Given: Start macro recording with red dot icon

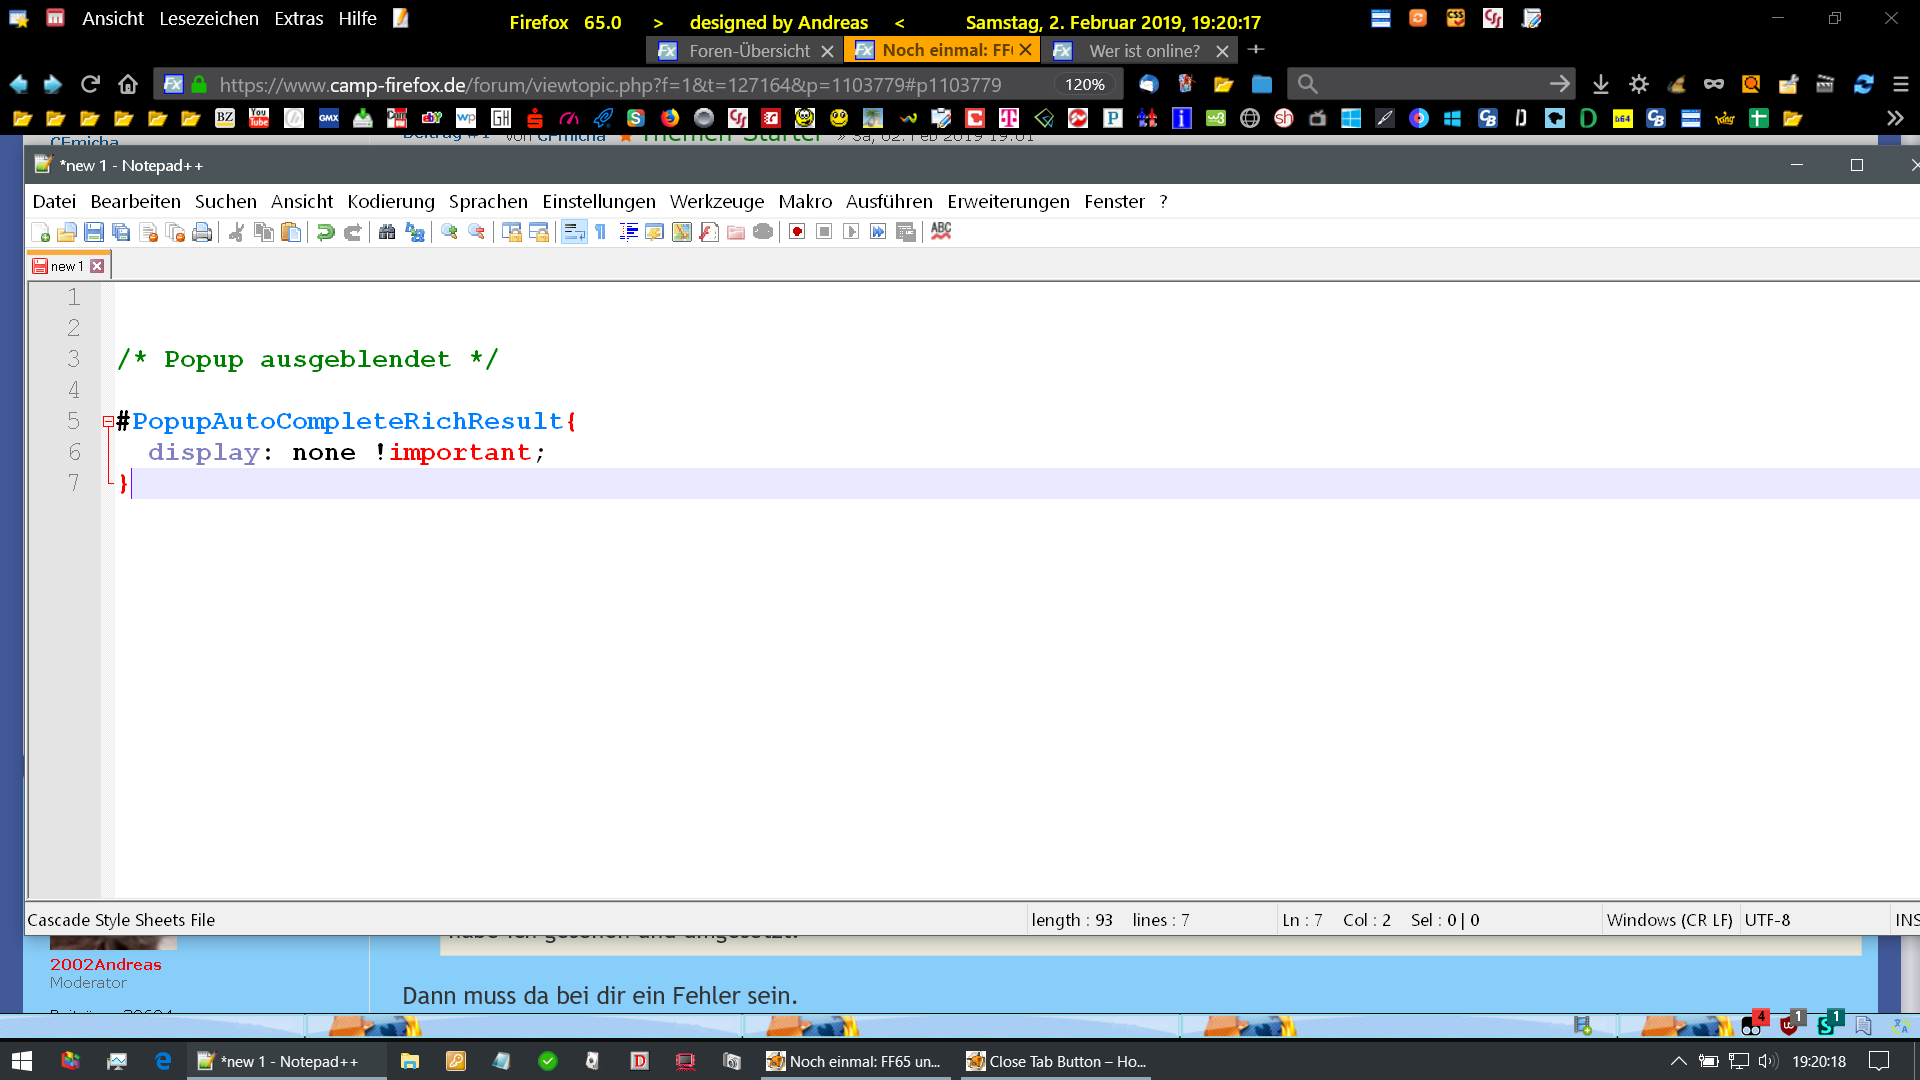Looking at the screenshot, I should 797,232.
